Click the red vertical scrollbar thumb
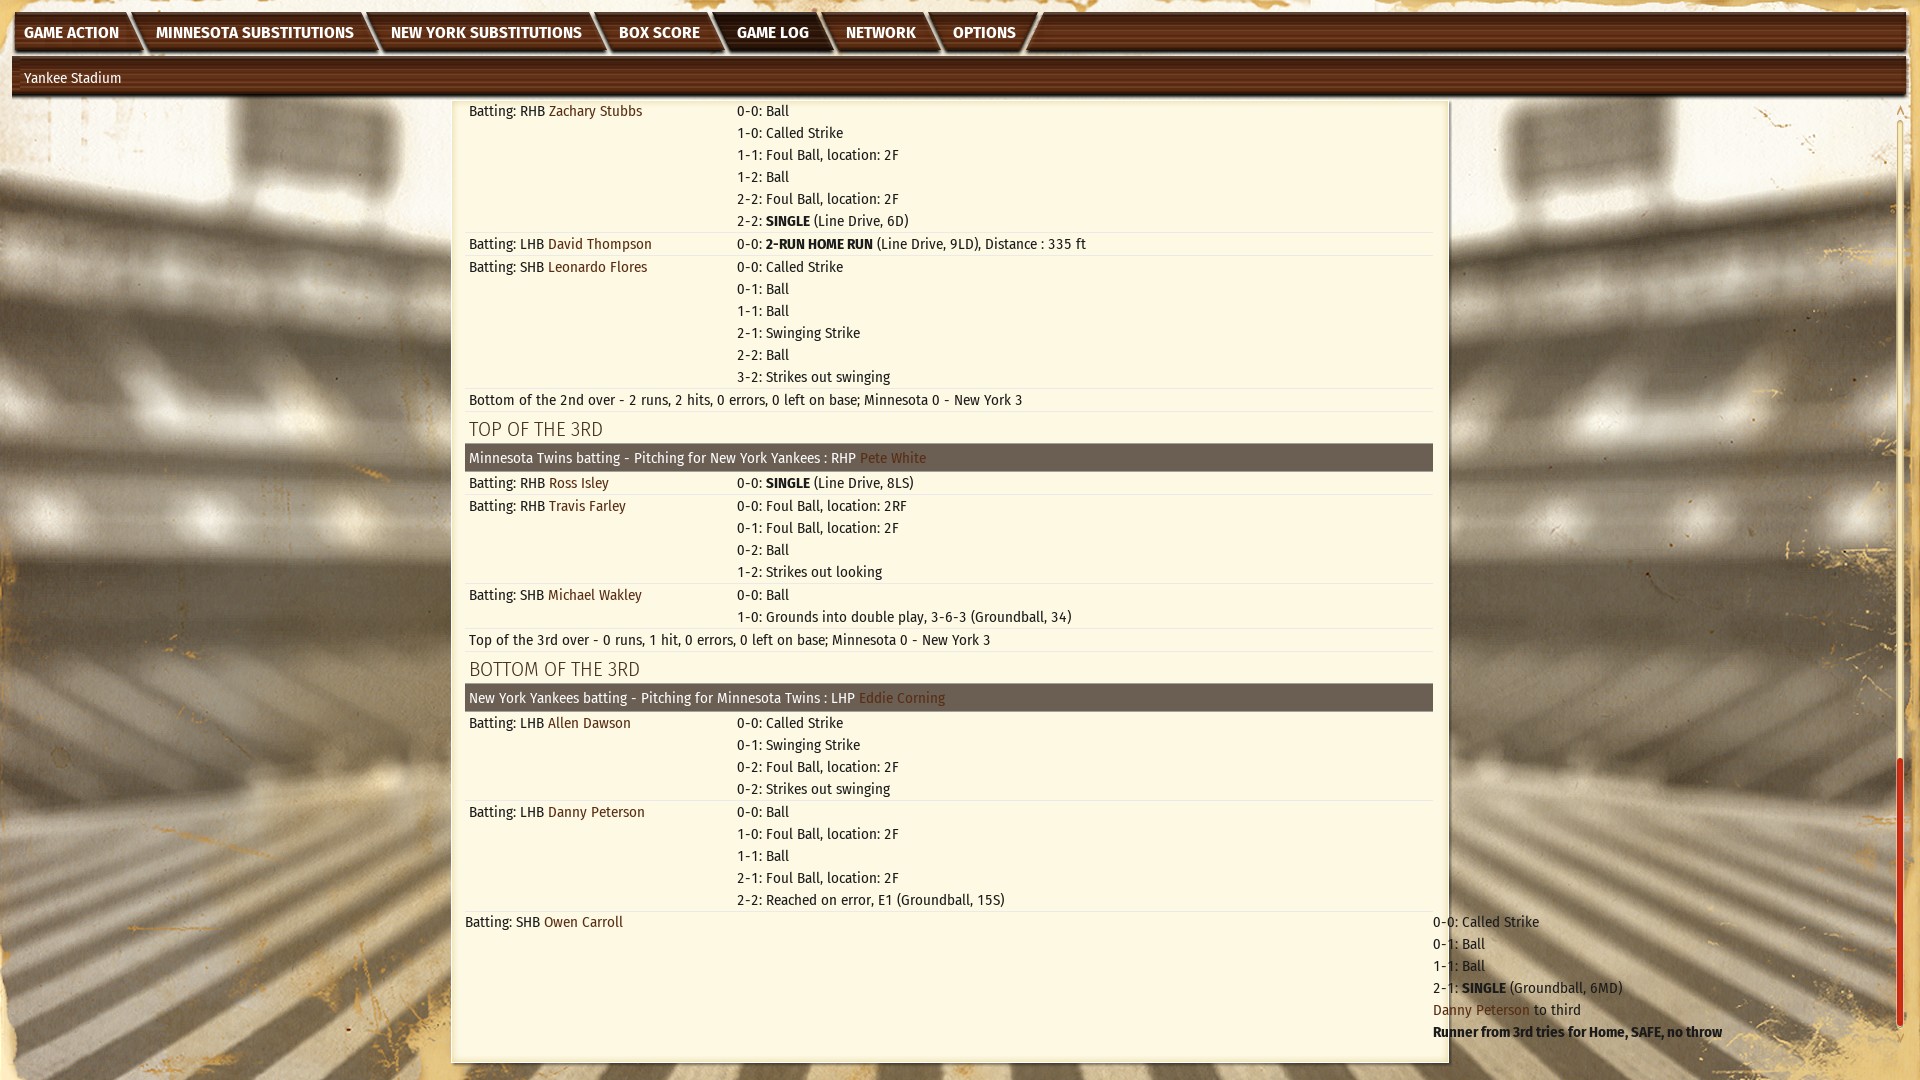Image resolution: width=1920 pixels, height=1080 pixels. pos(1900,890)
